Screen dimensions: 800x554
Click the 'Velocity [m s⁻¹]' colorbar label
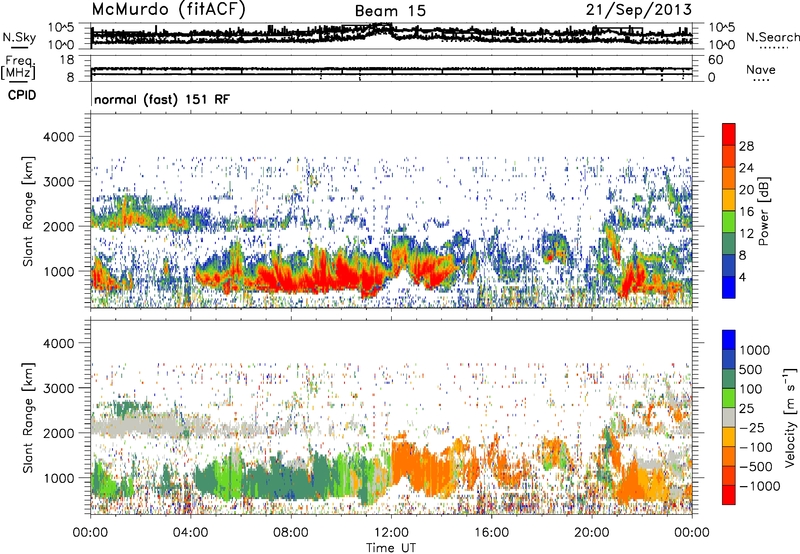tap(790, 417)
